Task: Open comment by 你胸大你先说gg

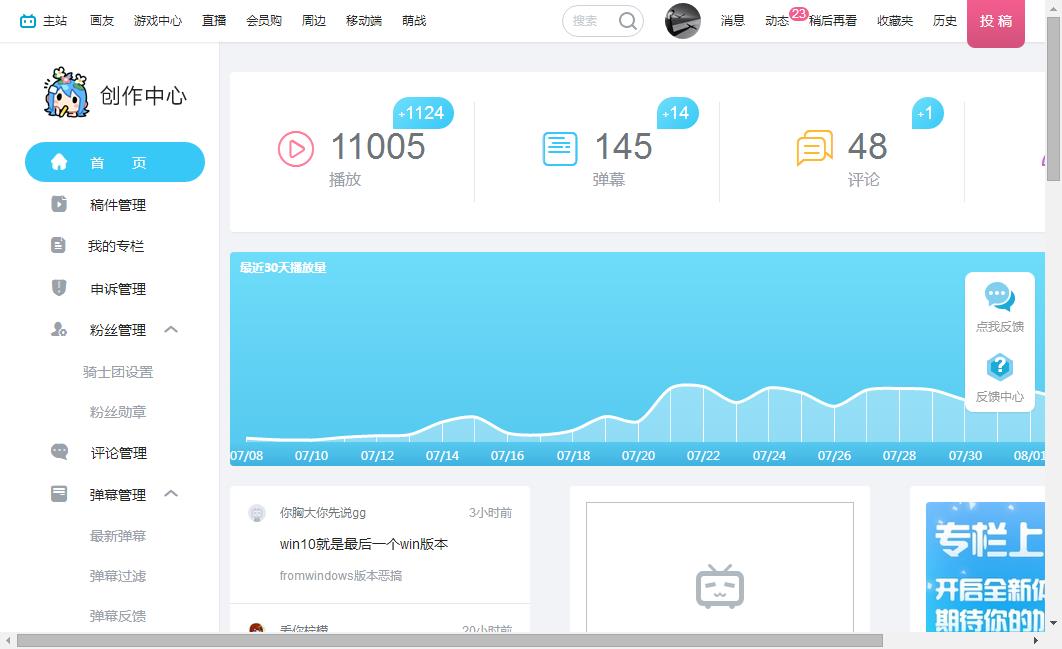Action: [322, 513]
